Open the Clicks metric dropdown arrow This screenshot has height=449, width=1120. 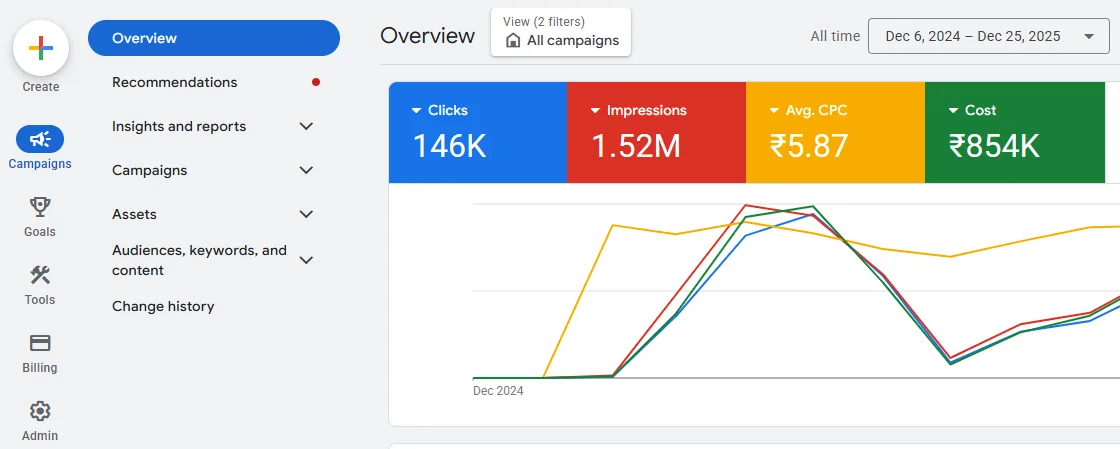tap(417, 111)
